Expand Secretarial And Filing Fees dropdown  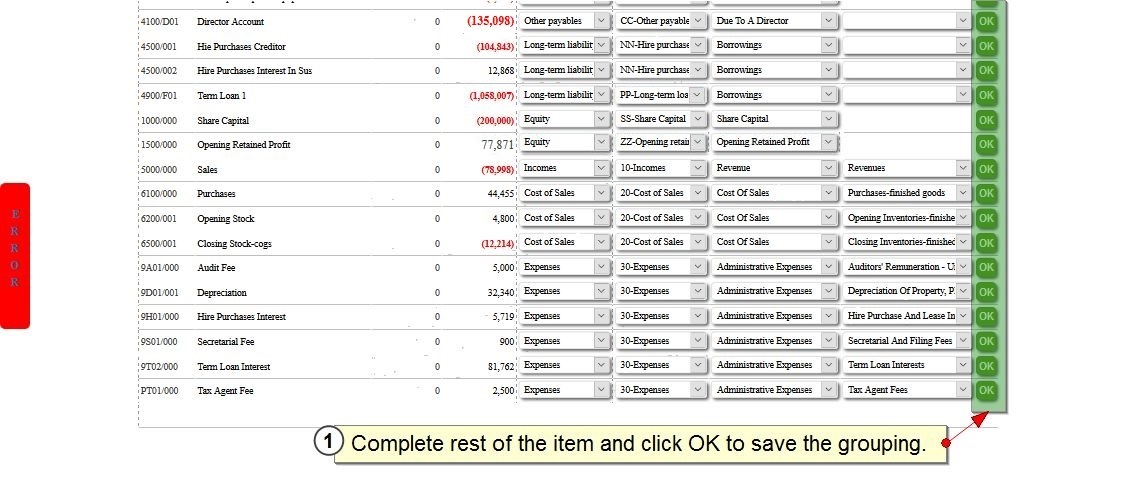pyautogui.click(x=907, y=340)
